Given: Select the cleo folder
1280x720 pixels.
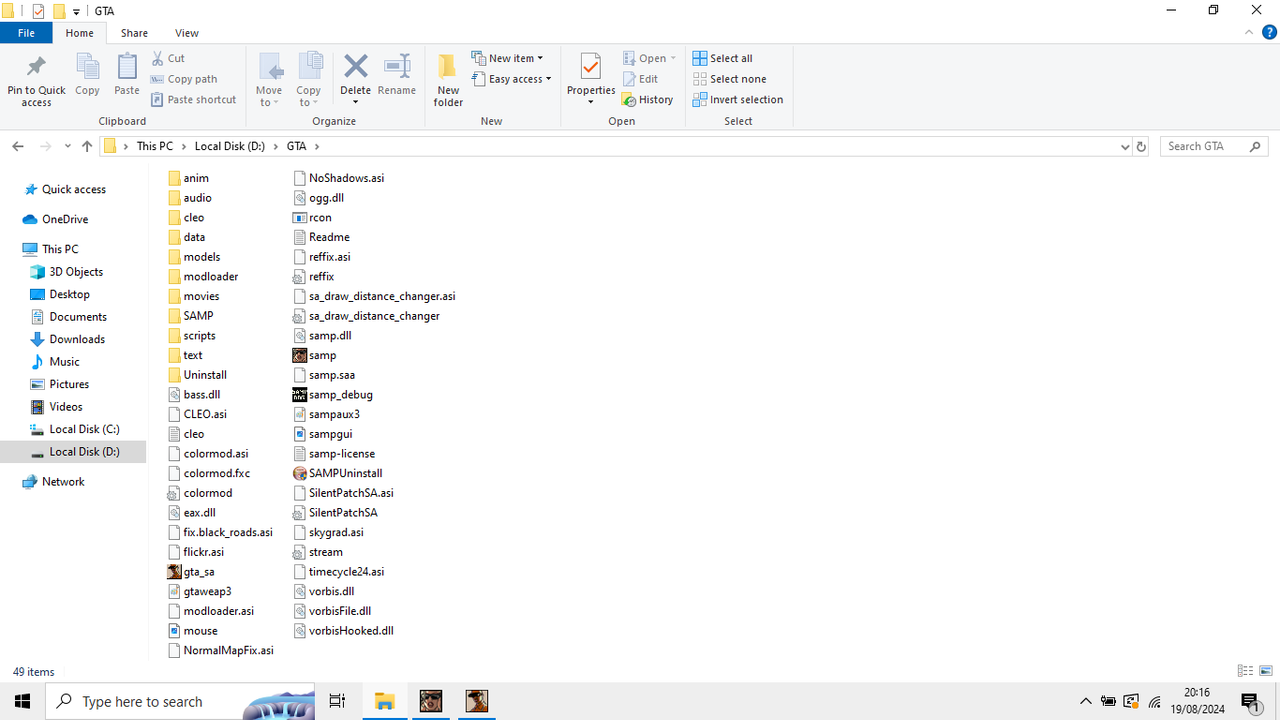Looking at the screenshot, I should tap(186, 217).
